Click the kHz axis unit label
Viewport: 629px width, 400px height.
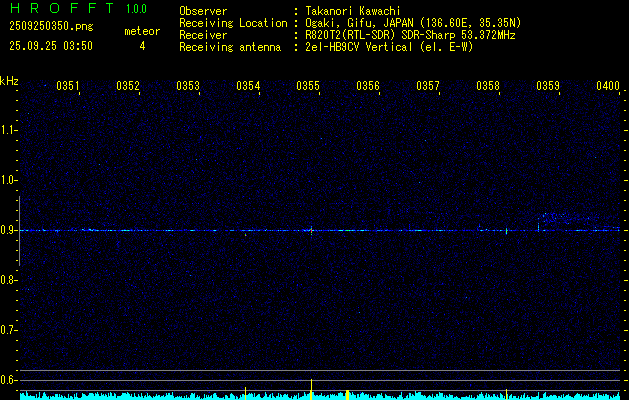coord(9,81)
